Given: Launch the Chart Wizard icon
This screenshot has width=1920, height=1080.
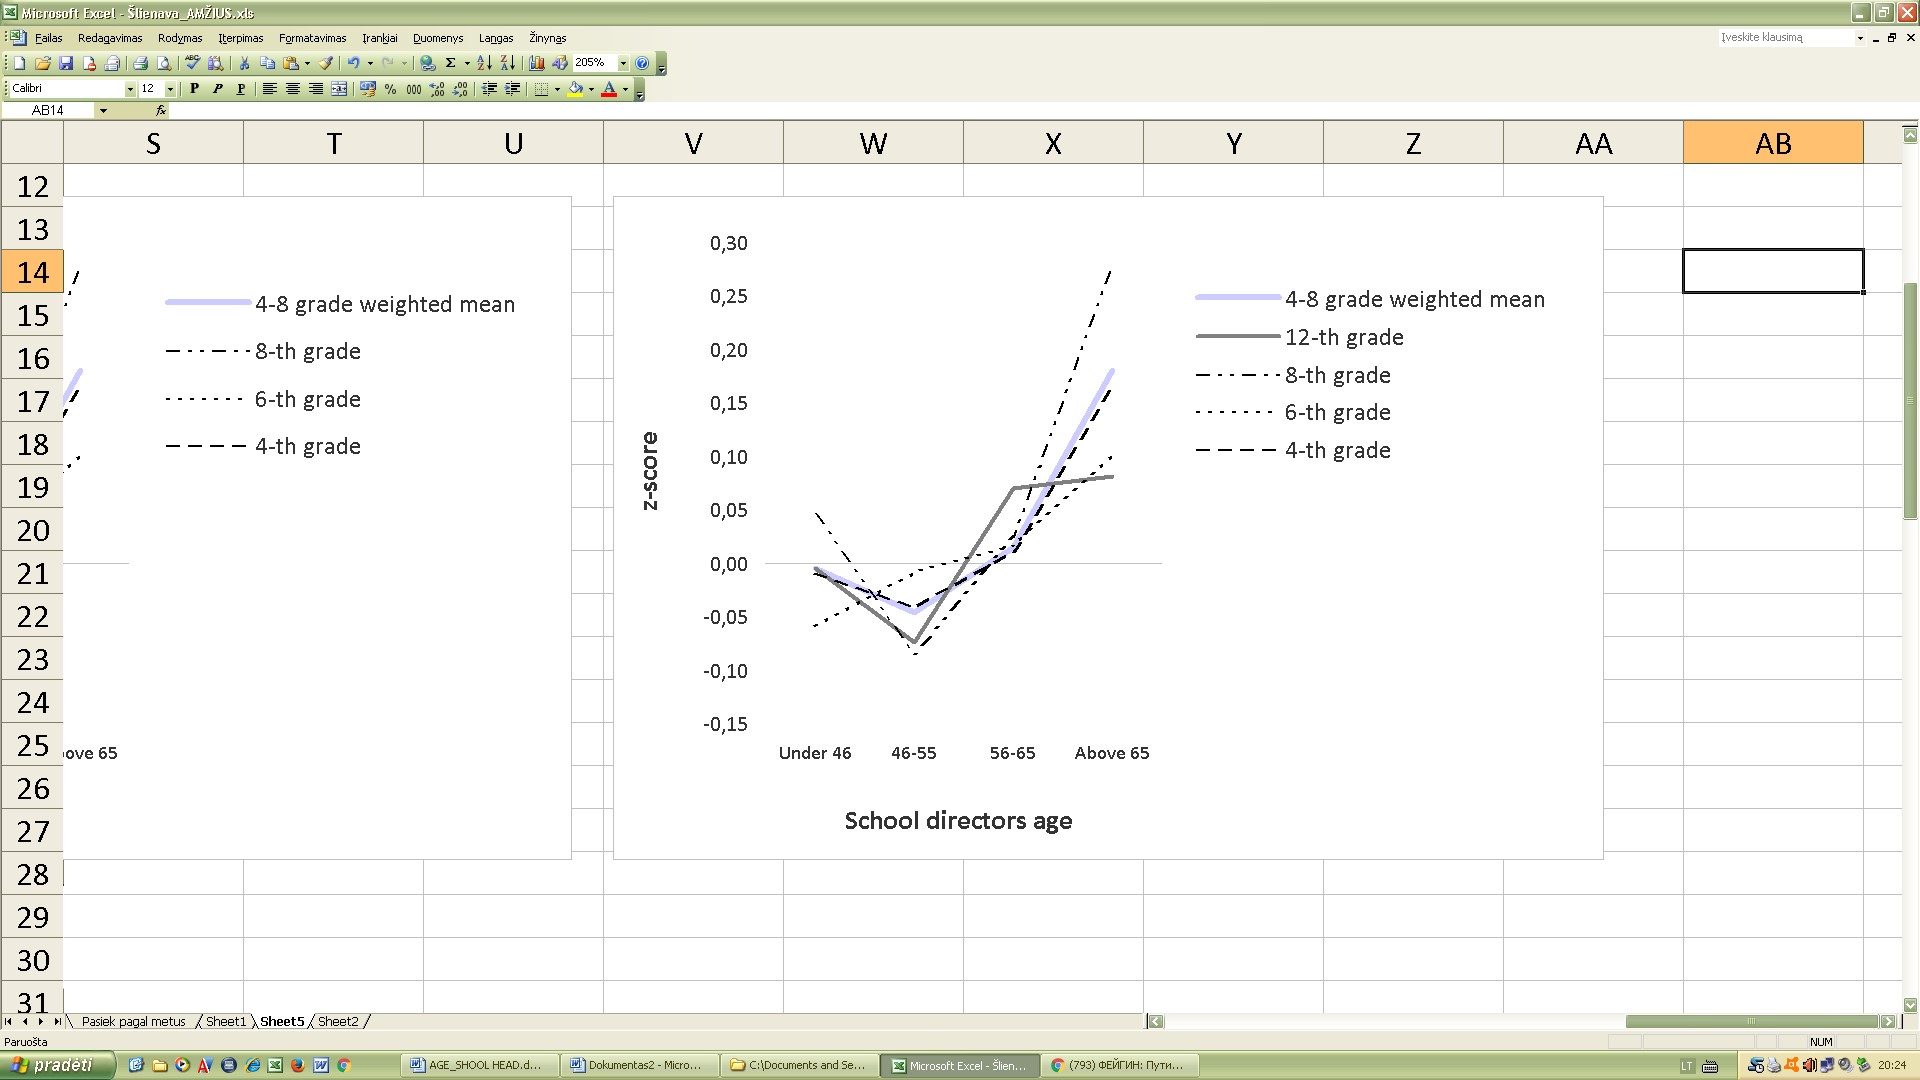Looking at the screenshot, I should point(537,63).
